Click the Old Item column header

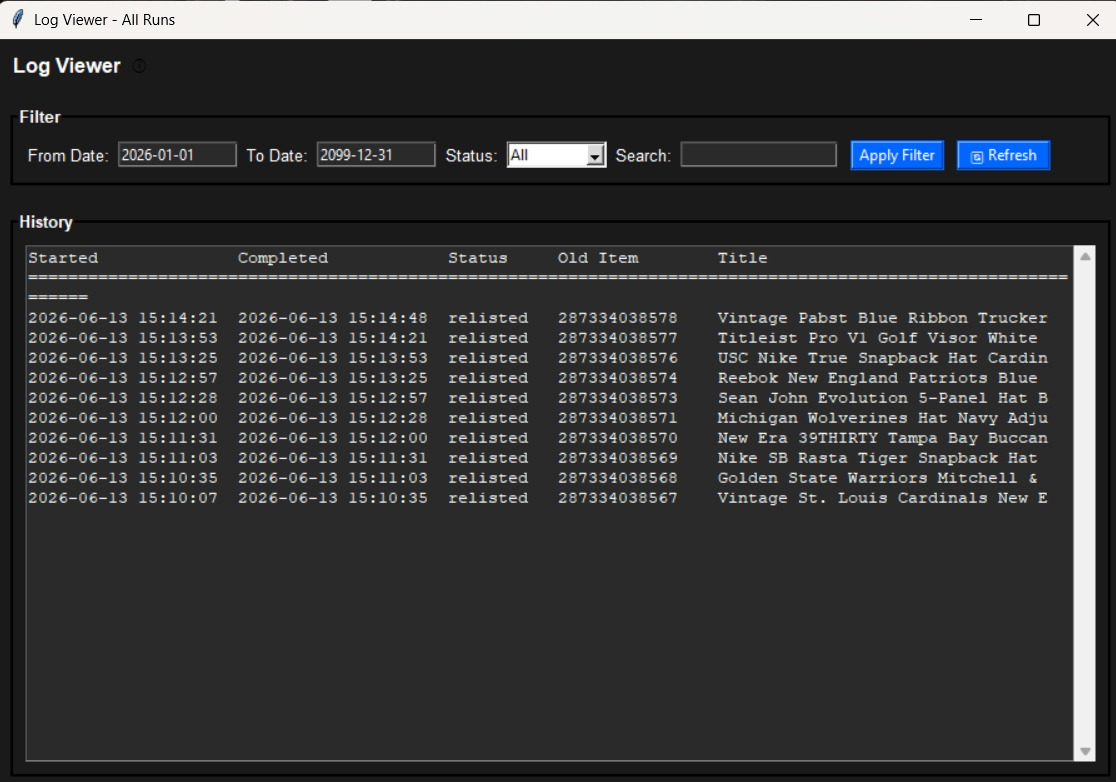(598, 258)
